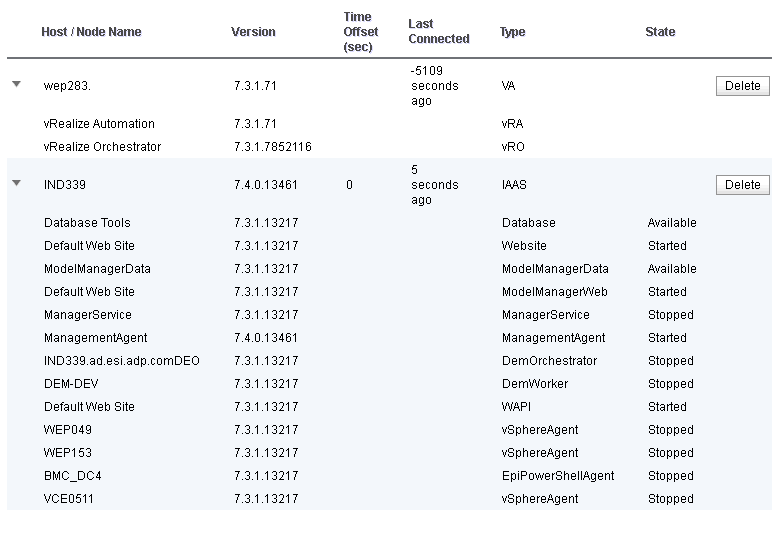The image size is (777, 545).
Task: Click the Stopped state of VCE0511
Action: coord(670,499)
